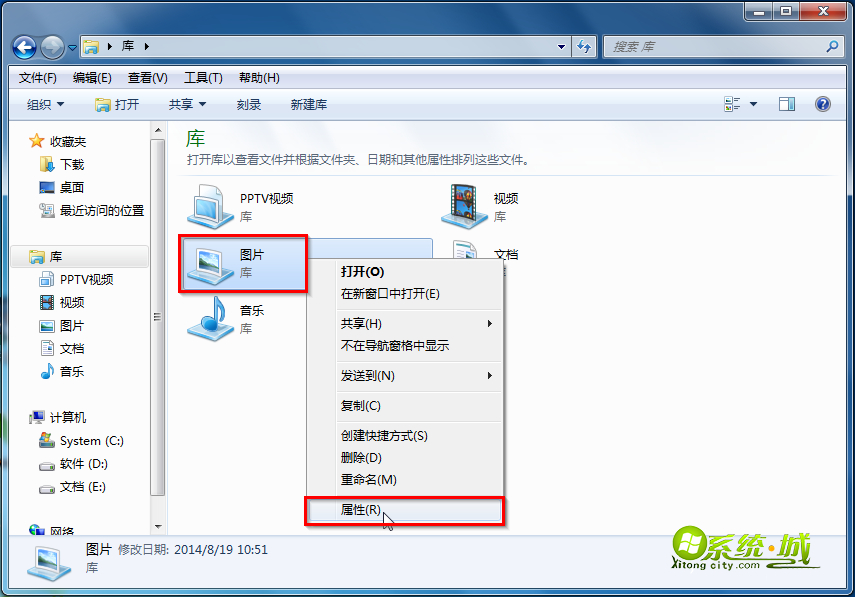
Task: Click the change view icon
Action: (732, 104)
